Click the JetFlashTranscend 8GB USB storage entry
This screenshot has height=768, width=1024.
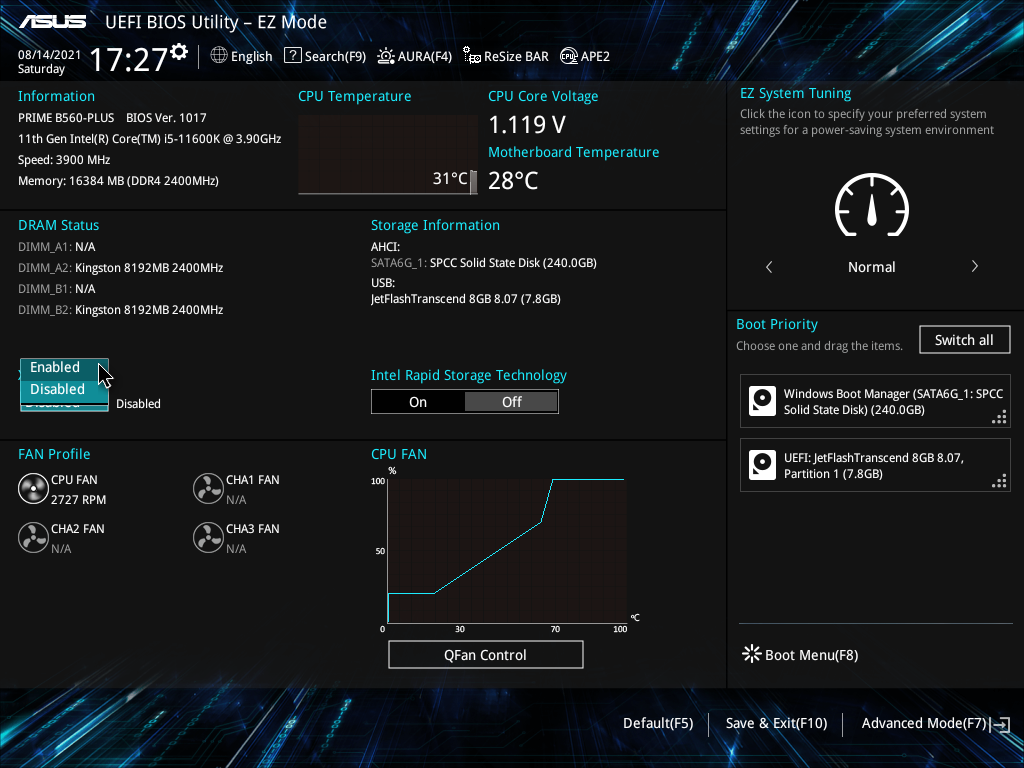pyautogui.click(x=466, y=298)
